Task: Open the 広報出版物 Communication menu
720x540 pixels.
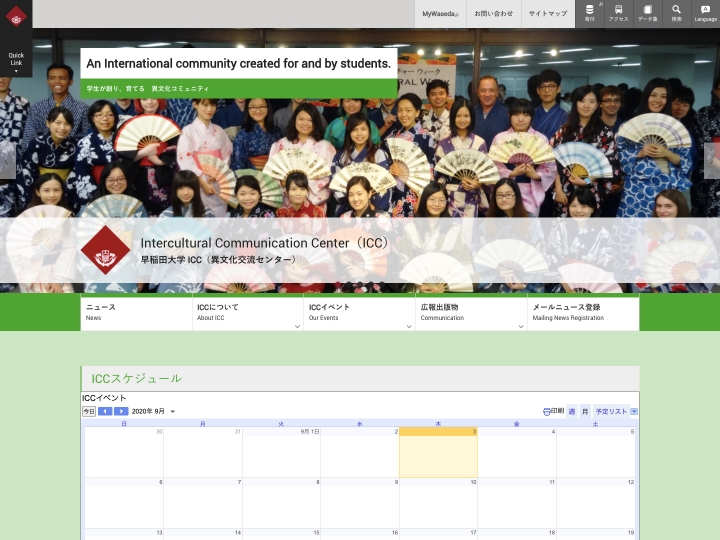Action: tap(472, 313)
